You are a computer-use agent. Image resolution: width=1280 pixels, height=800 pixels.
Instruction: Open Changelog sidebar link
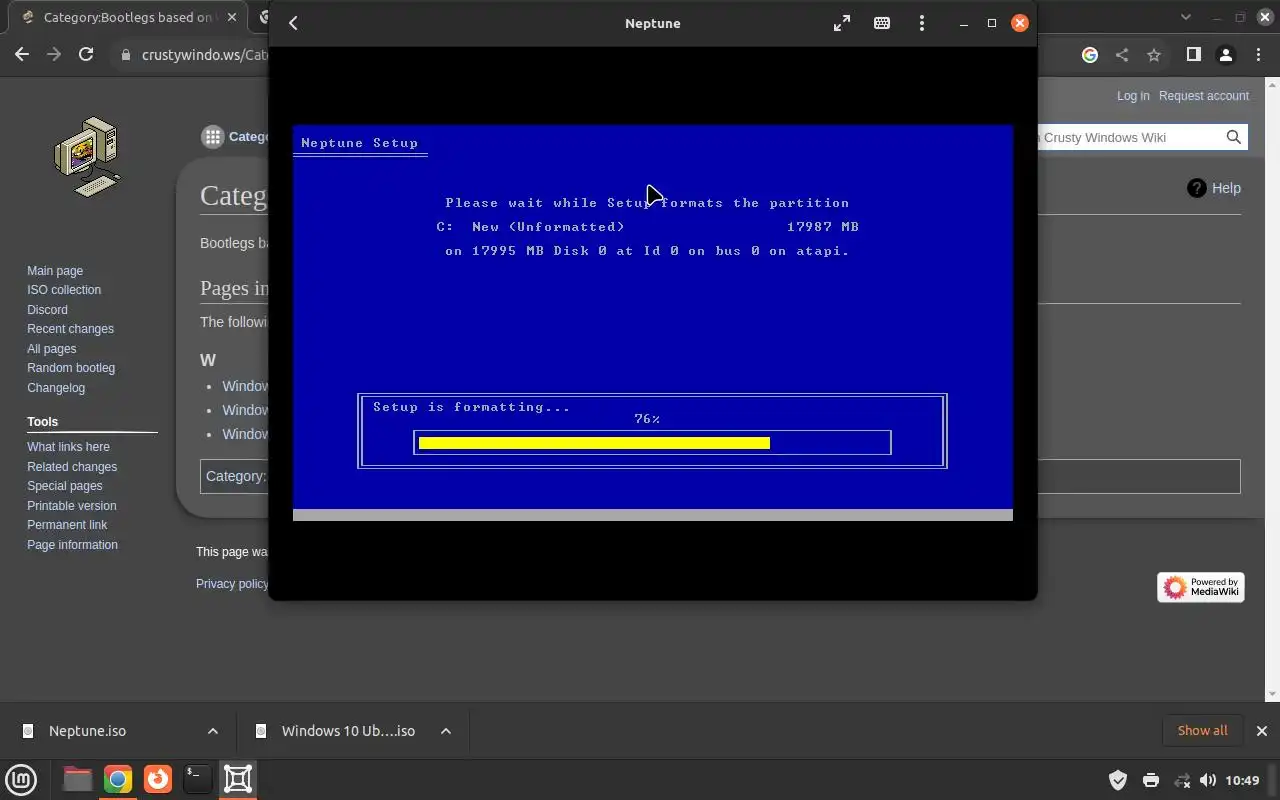(56, 388)
